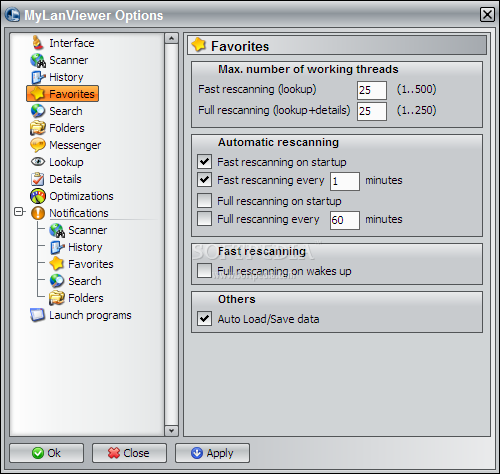The image size is (500, 474).
Task: Click Favorites star icon under Notifications
Action: coord(57,264)
